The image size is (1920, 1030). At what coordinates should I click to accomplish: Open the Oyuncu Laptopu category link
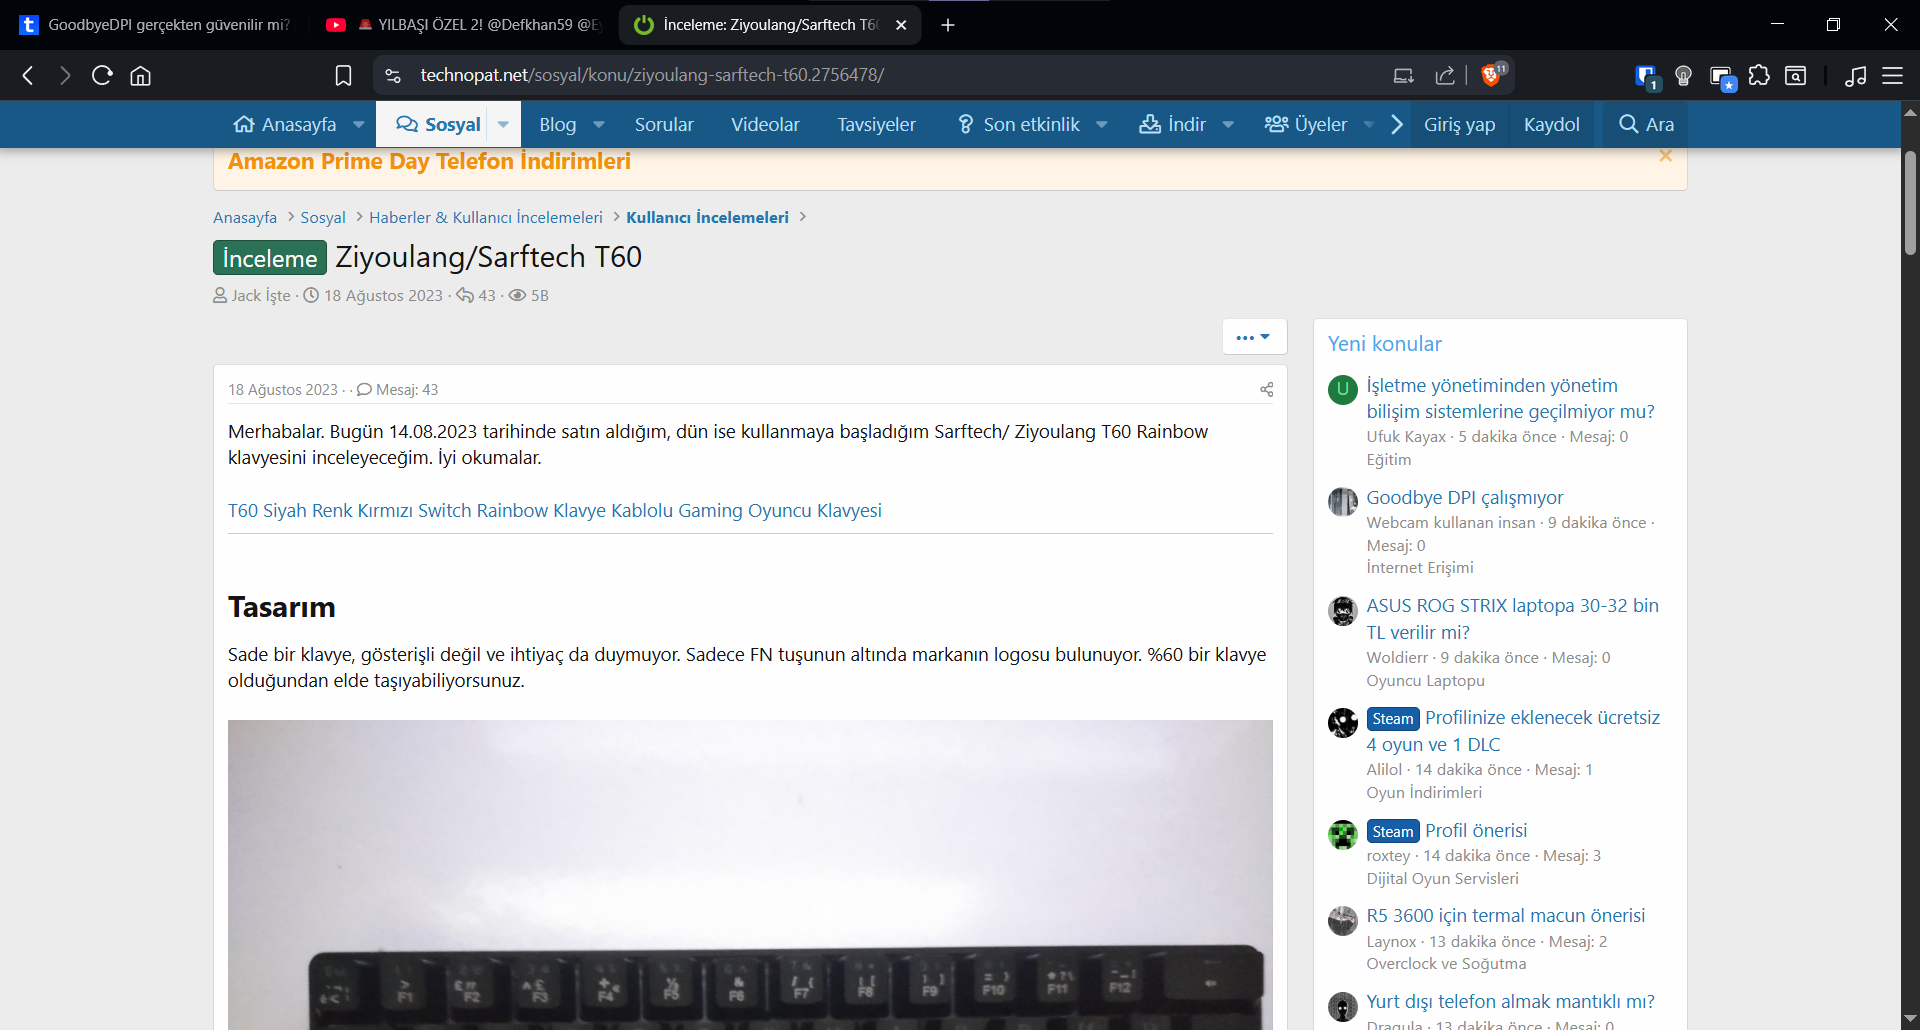point(1426,681)
